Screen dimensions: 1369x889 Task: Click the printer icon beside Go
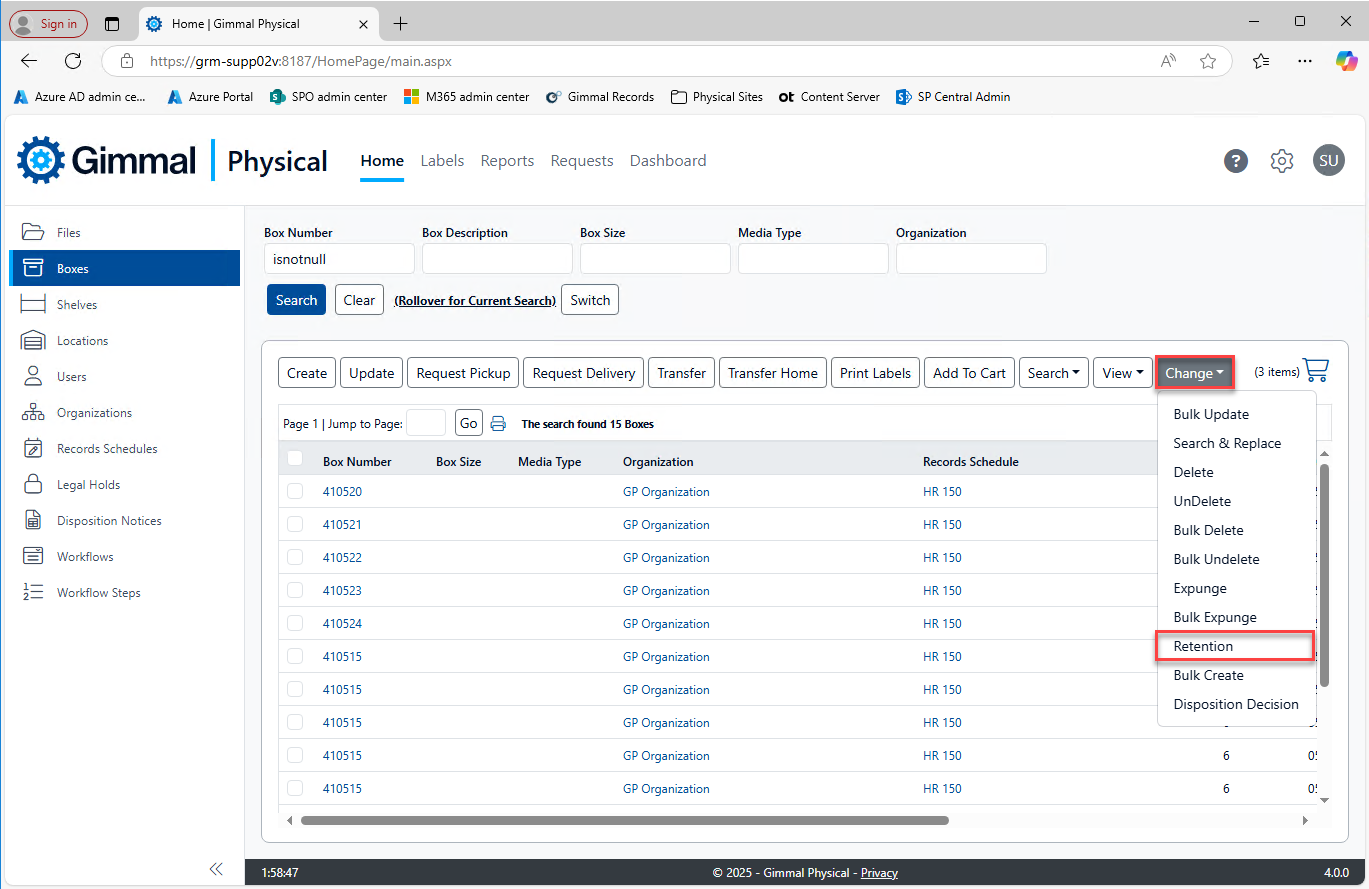(x=498, y=424)
